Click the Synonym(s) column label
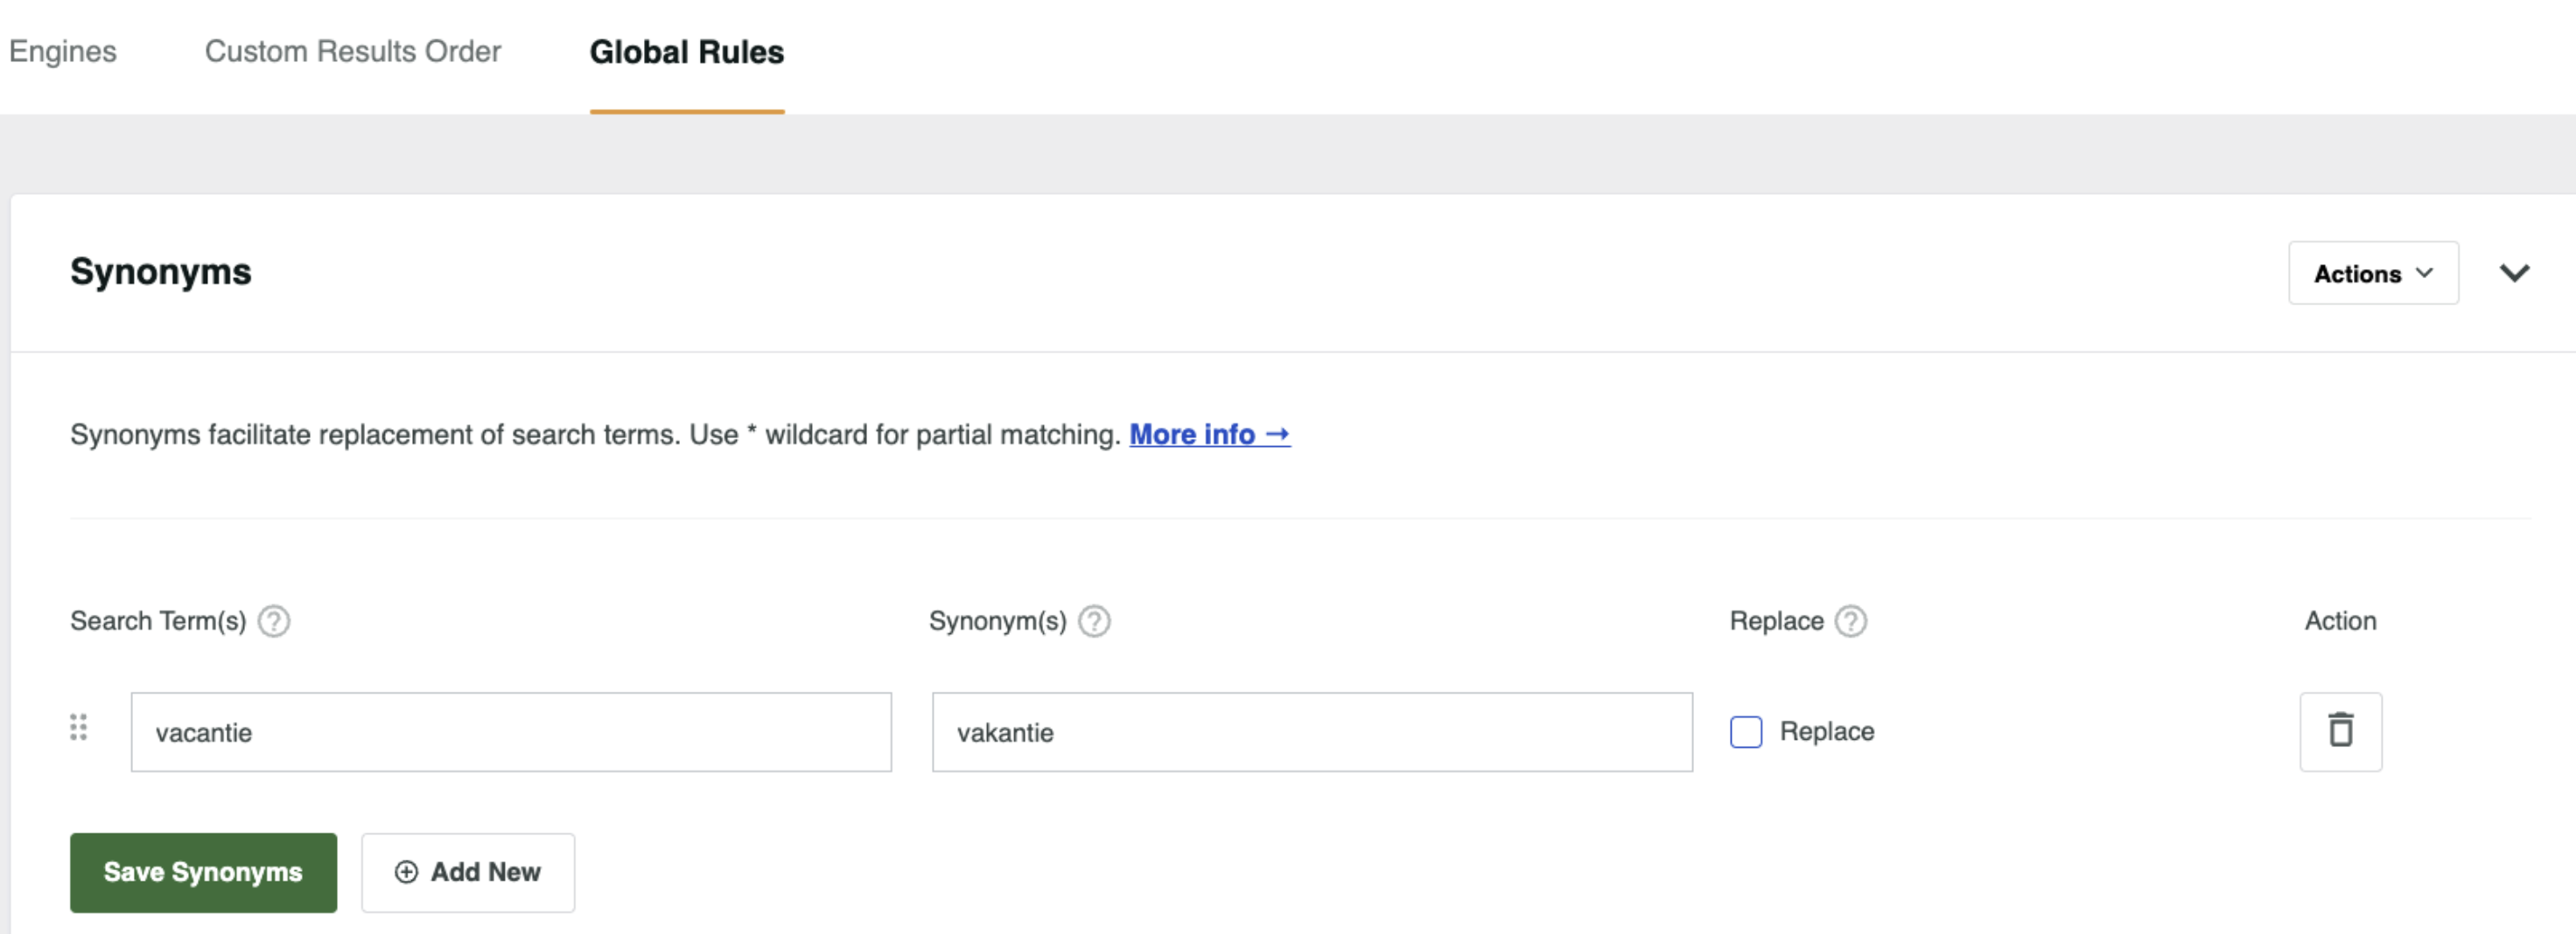The height and width of the screenshot is (934, 2576). coord(997,621)
